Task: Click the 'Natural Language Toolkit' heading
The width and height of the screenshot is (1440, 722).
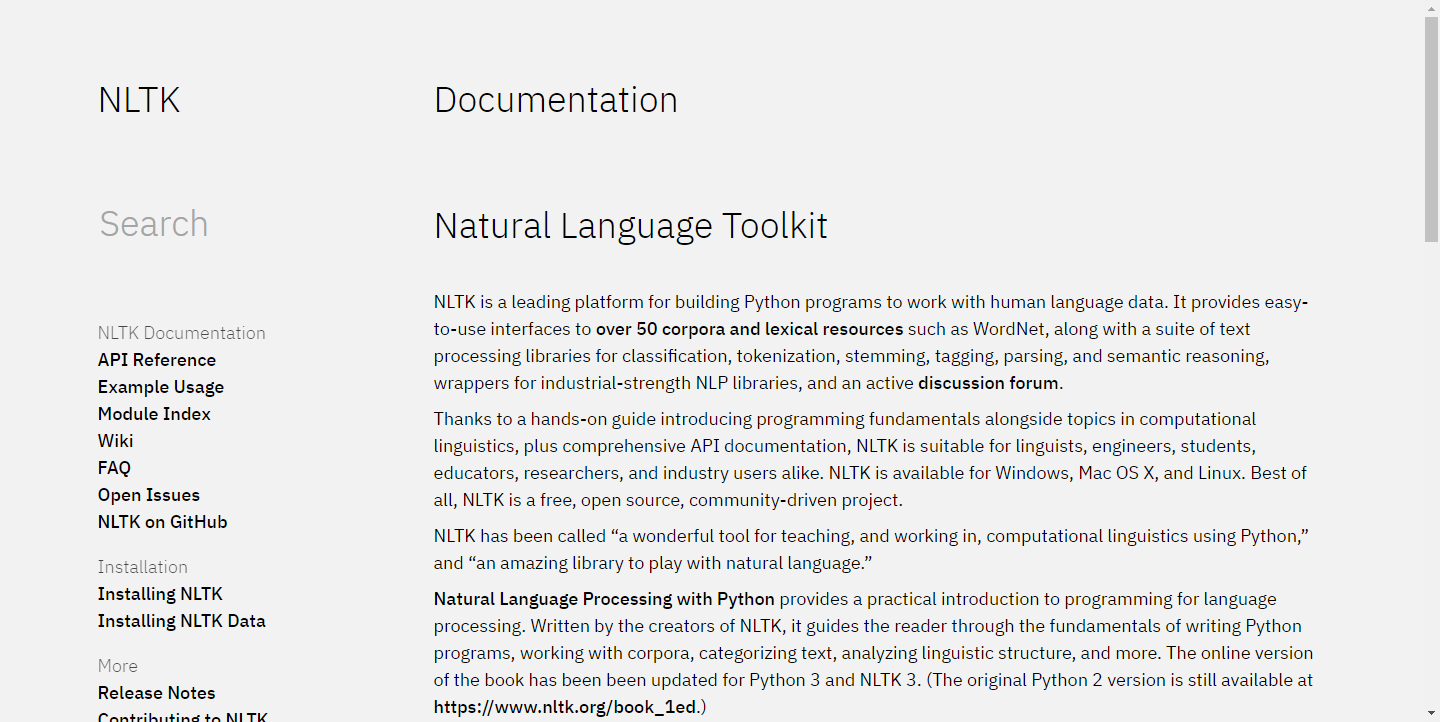Action: pos(631,226)
